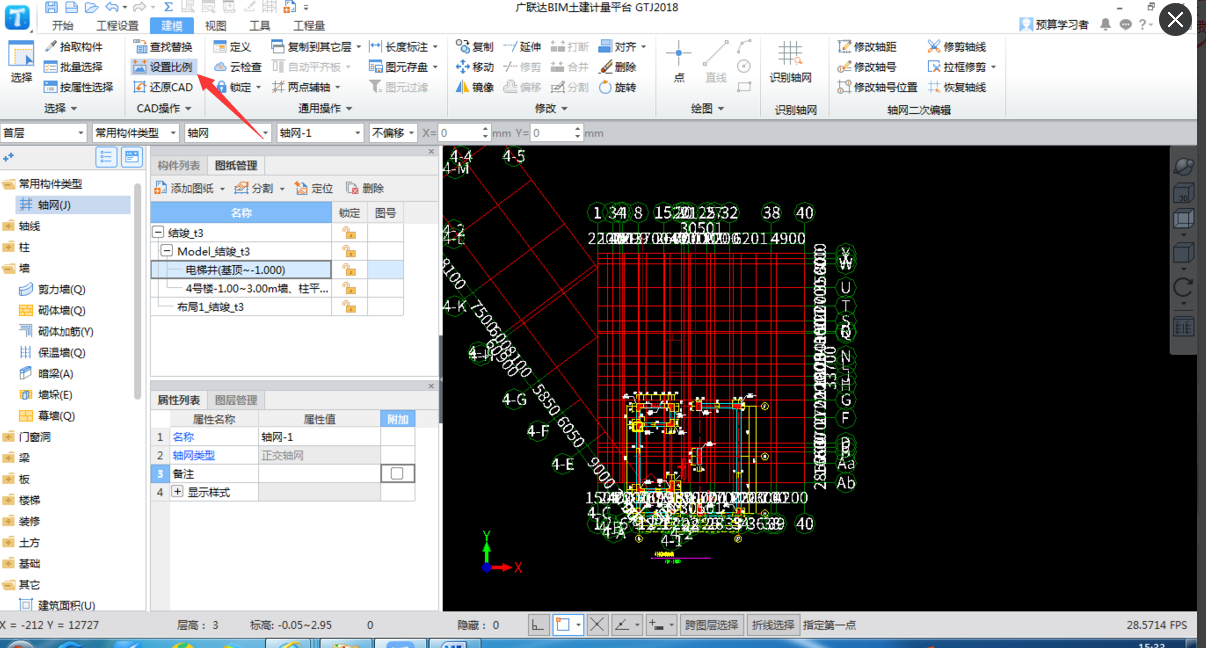The height and width of the screenshot is (648, 1206).
Task: Click 定位 locate in drawing manager
Action: click(x=314, y=188)
